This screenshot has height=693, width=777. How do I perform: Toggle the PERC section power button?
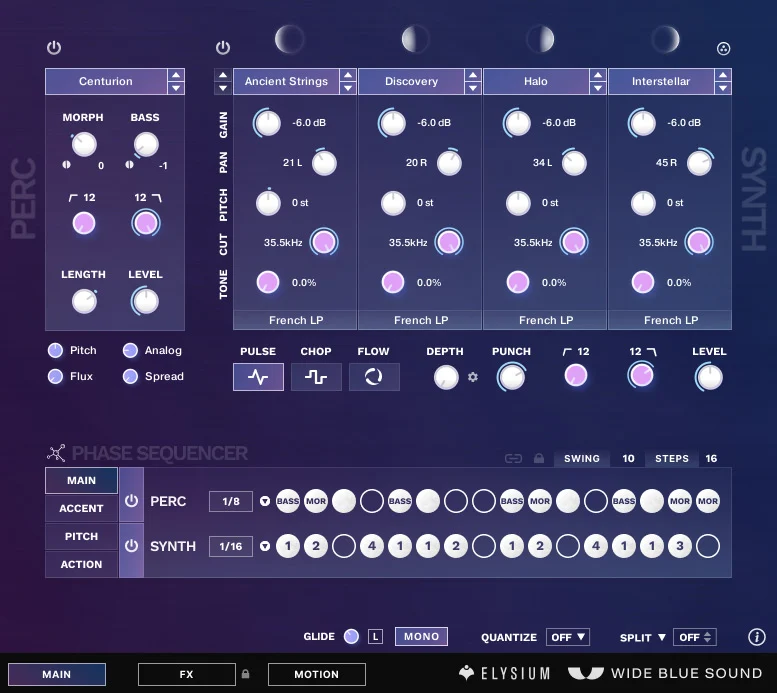[x=54, y=48]
